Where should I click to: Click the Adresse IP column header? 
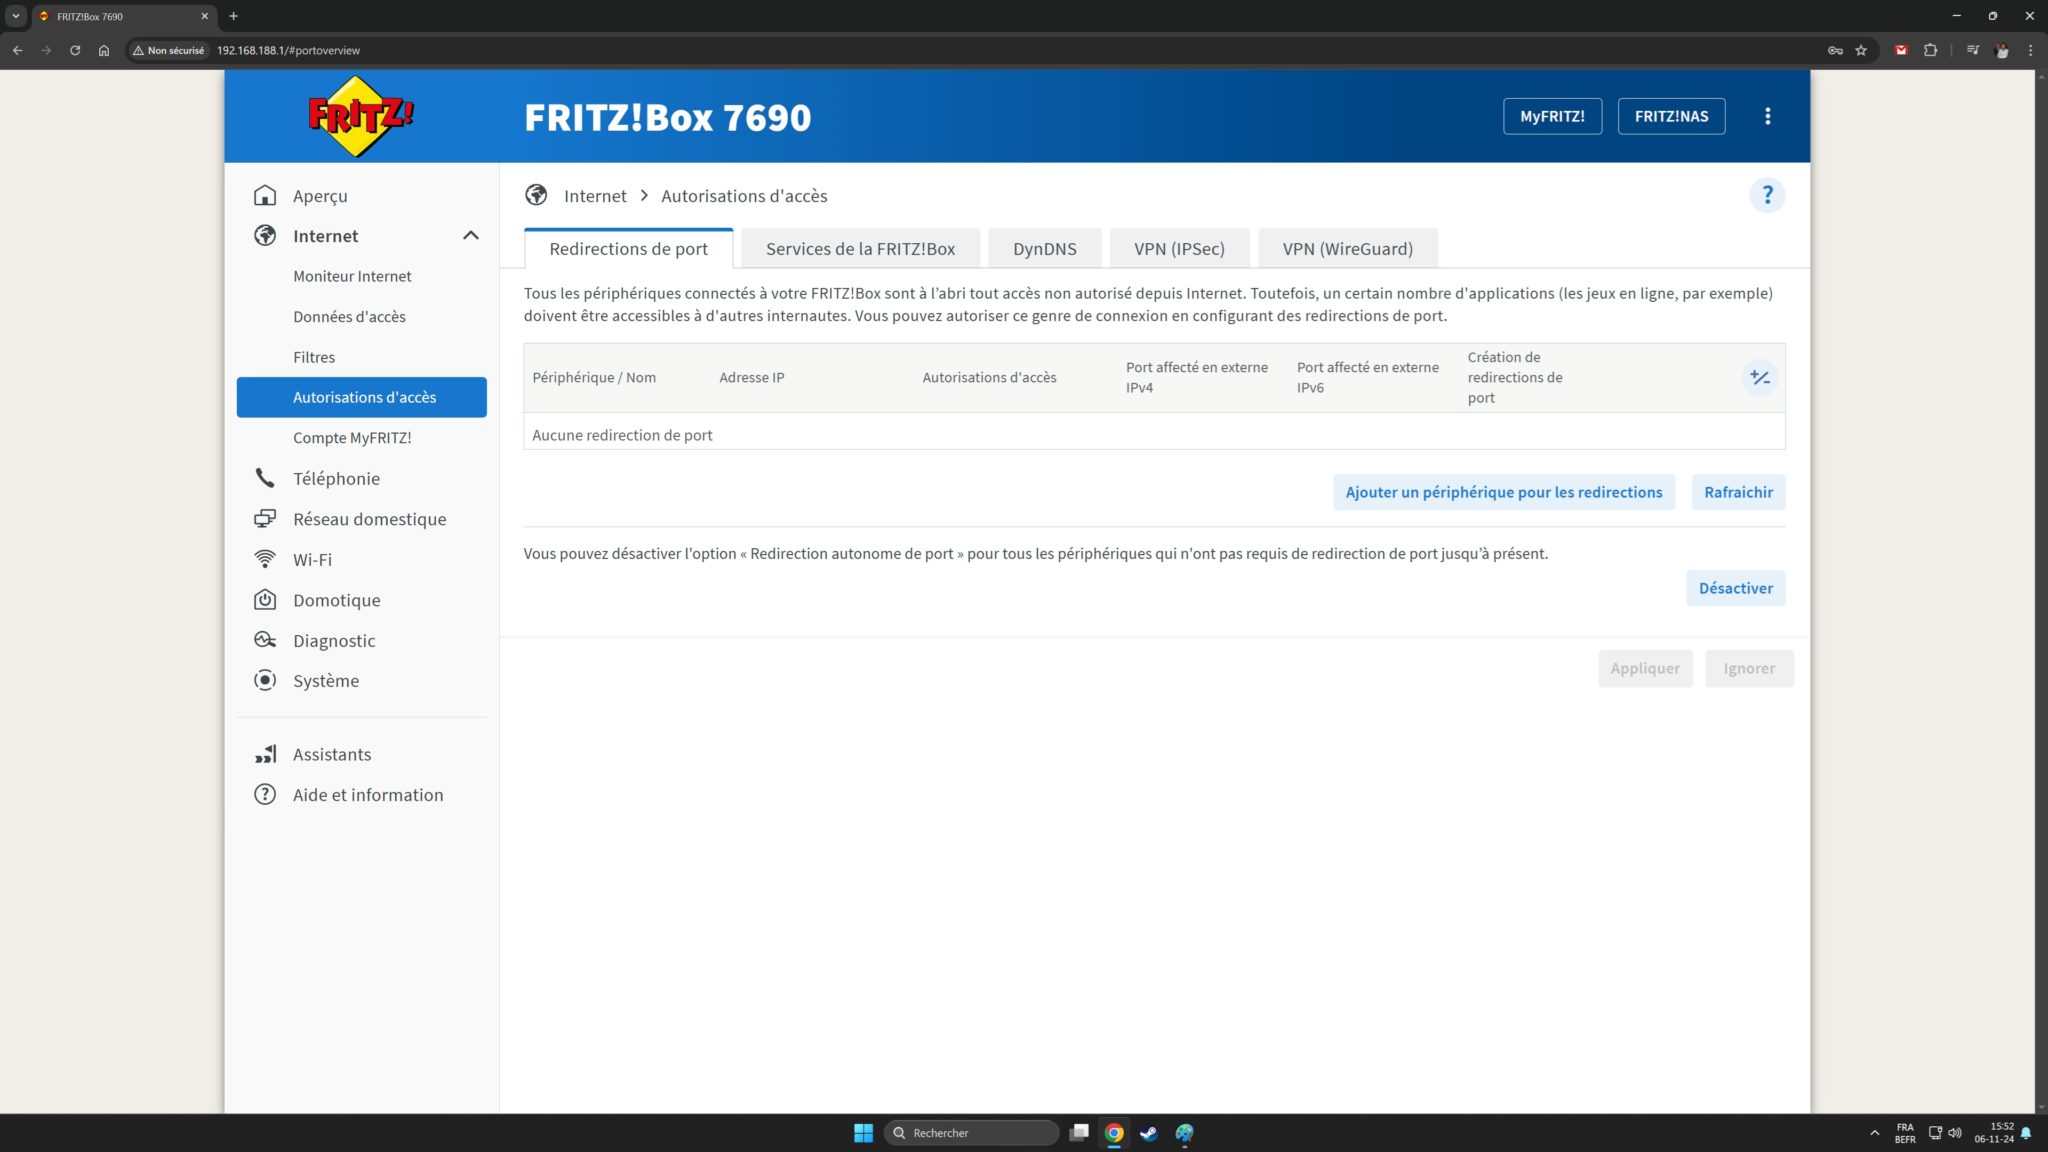pyautogui.click(x=752, y=378)
